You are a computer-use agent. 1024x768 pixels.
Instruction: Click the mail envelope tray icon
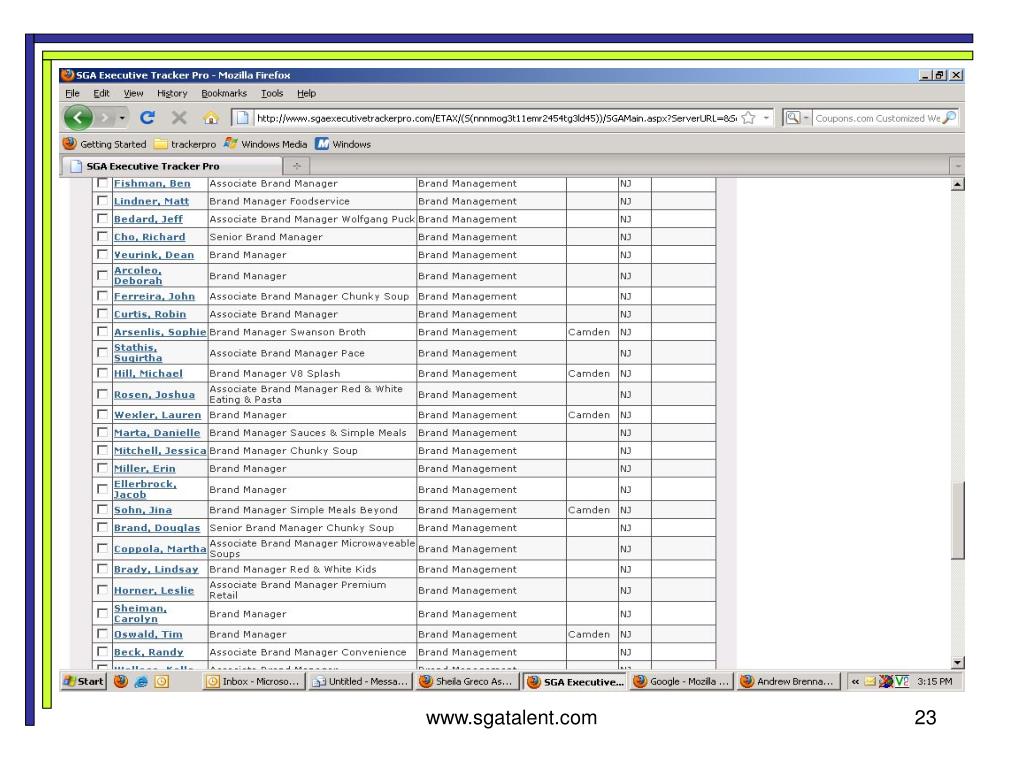point(870,681)
